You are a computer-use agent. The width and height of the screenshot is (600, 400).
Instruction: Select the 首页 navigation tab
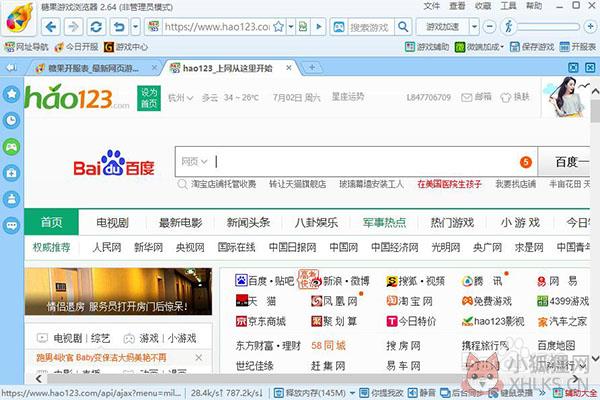tap(51, 222)
